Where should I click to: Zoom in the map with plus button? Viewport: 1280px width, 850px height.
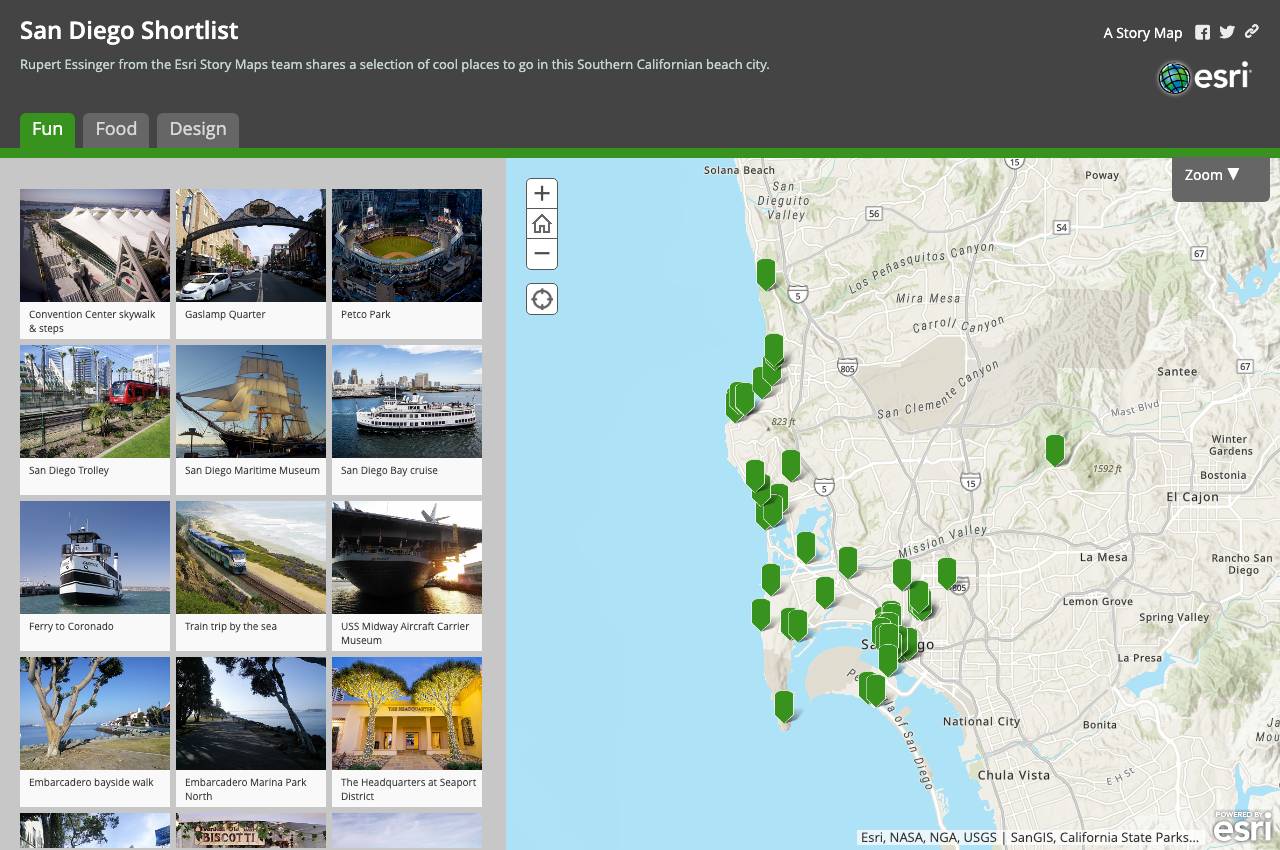542,194
